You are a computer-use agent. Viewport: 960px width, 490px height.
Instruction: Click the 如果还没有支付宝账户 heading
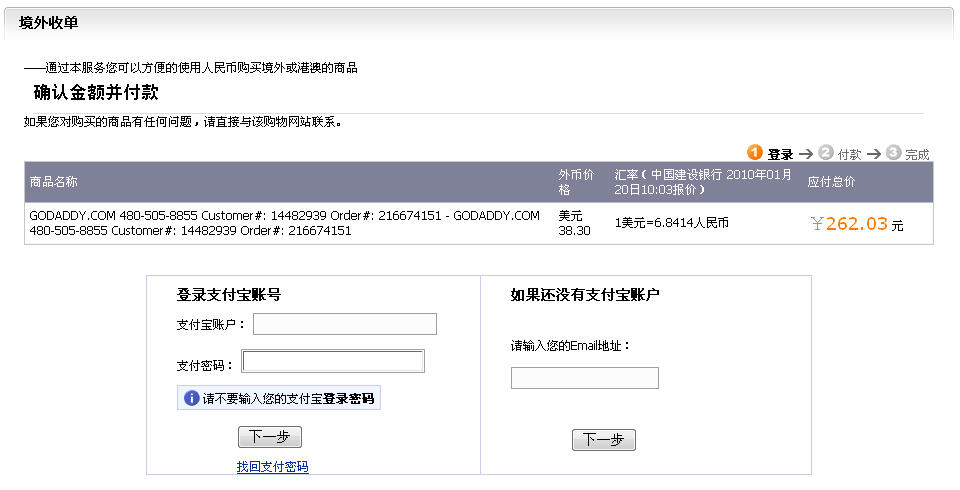click(x=585, y=295)
